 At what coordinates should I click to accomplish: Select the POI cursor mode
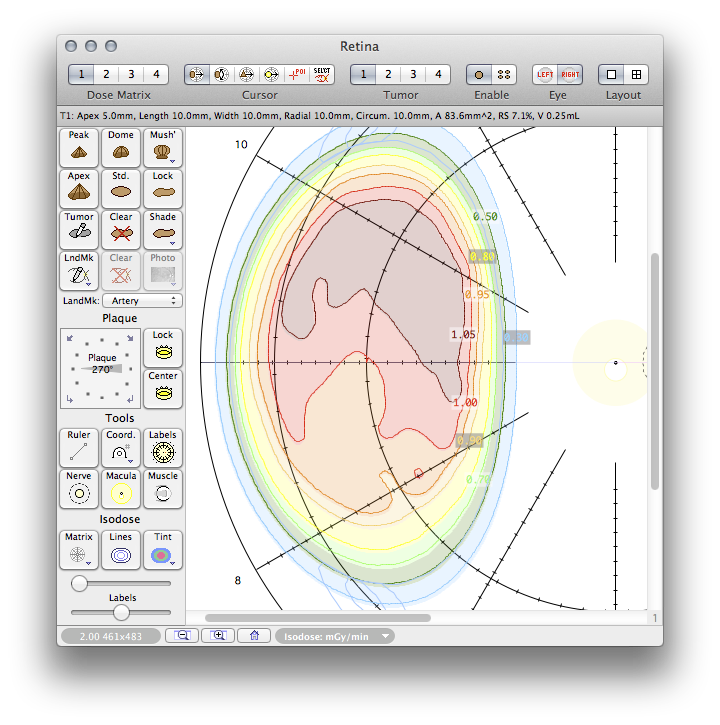(x=296, y=74)
